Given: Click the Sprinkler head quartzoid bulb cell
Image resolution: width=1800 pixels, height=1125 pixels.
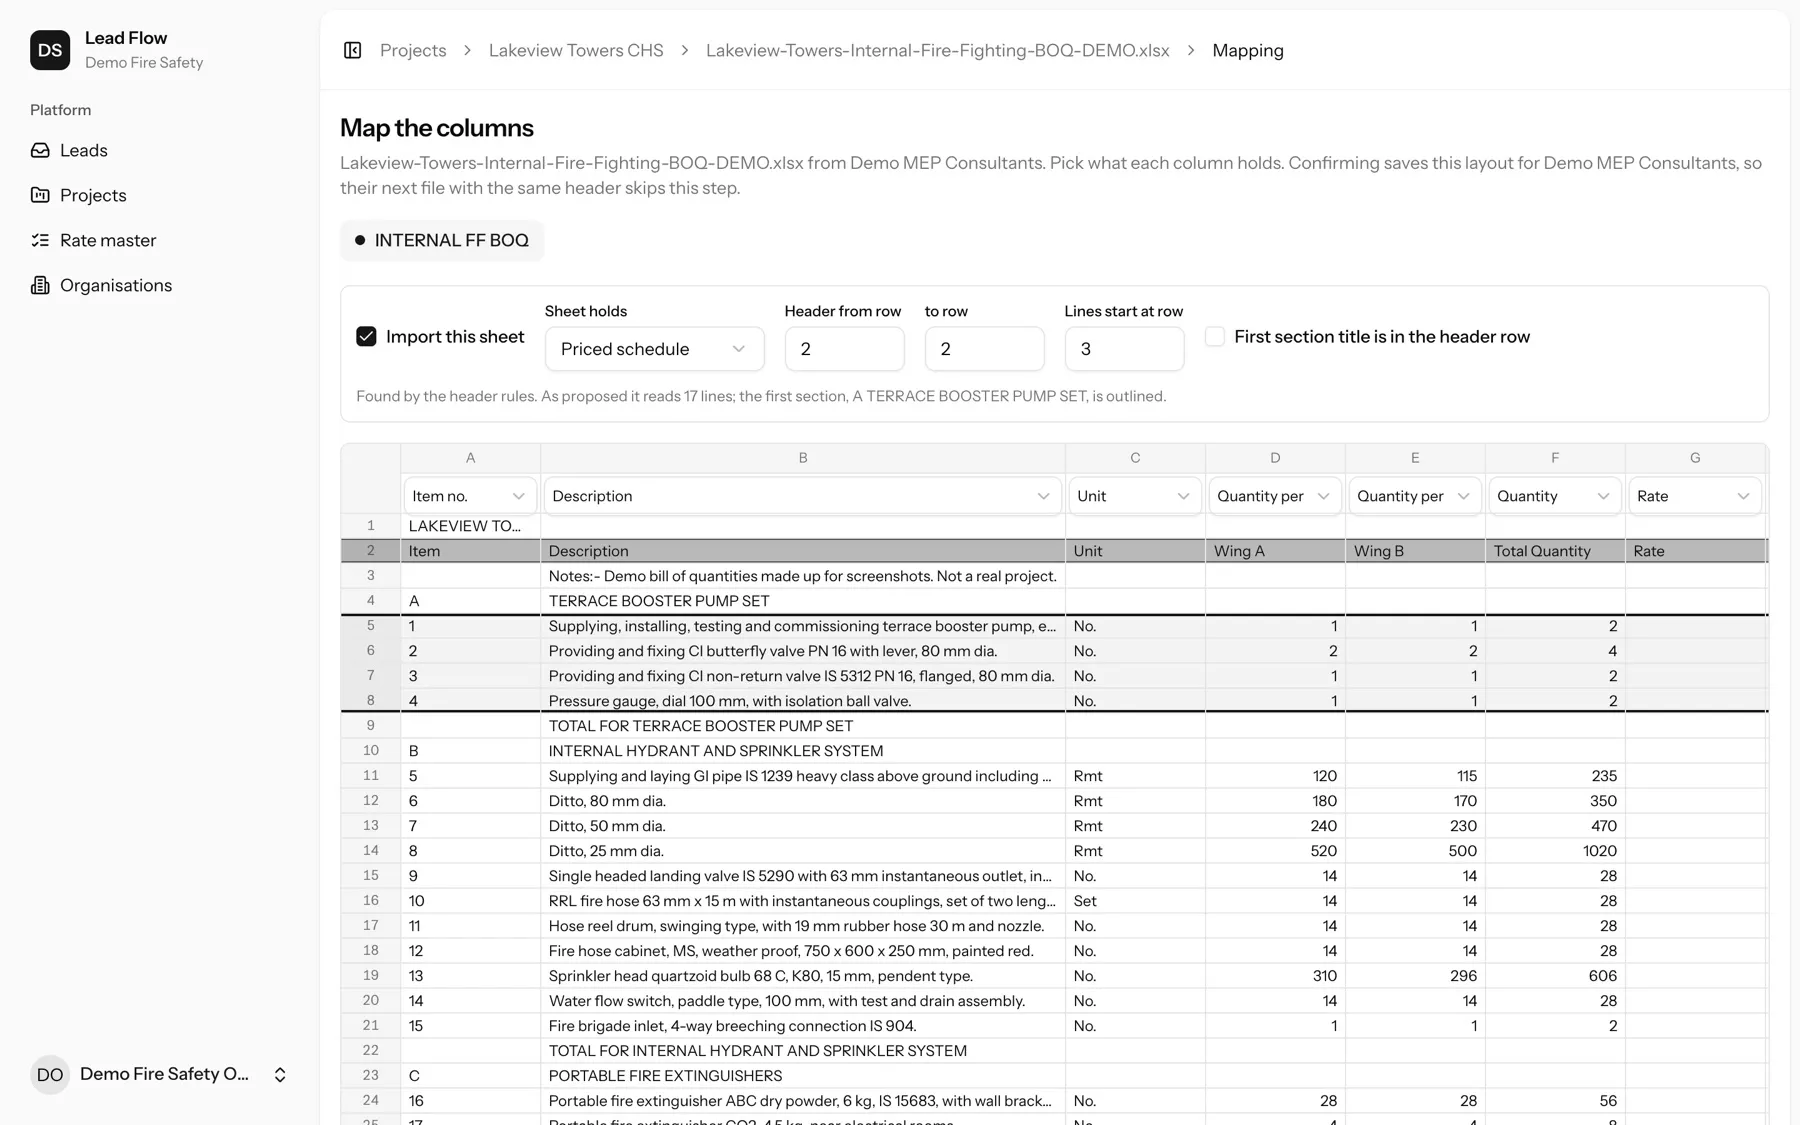Looking at the screenshot, I should [802, 976].
